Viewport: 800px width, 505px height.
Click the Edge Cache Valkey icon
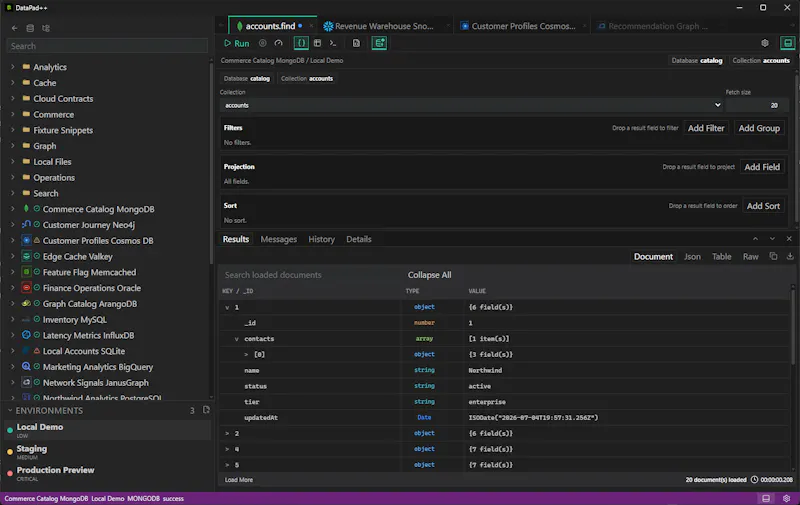click(27, 257)
